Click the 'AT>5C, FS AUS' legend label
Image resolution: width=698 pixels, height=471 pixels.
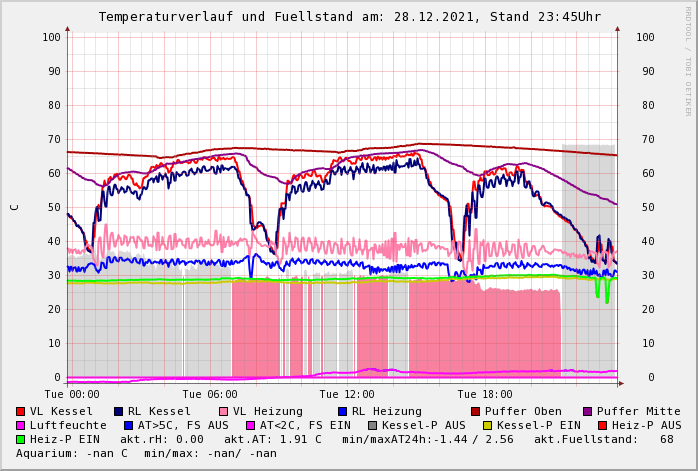coord(183,425)
